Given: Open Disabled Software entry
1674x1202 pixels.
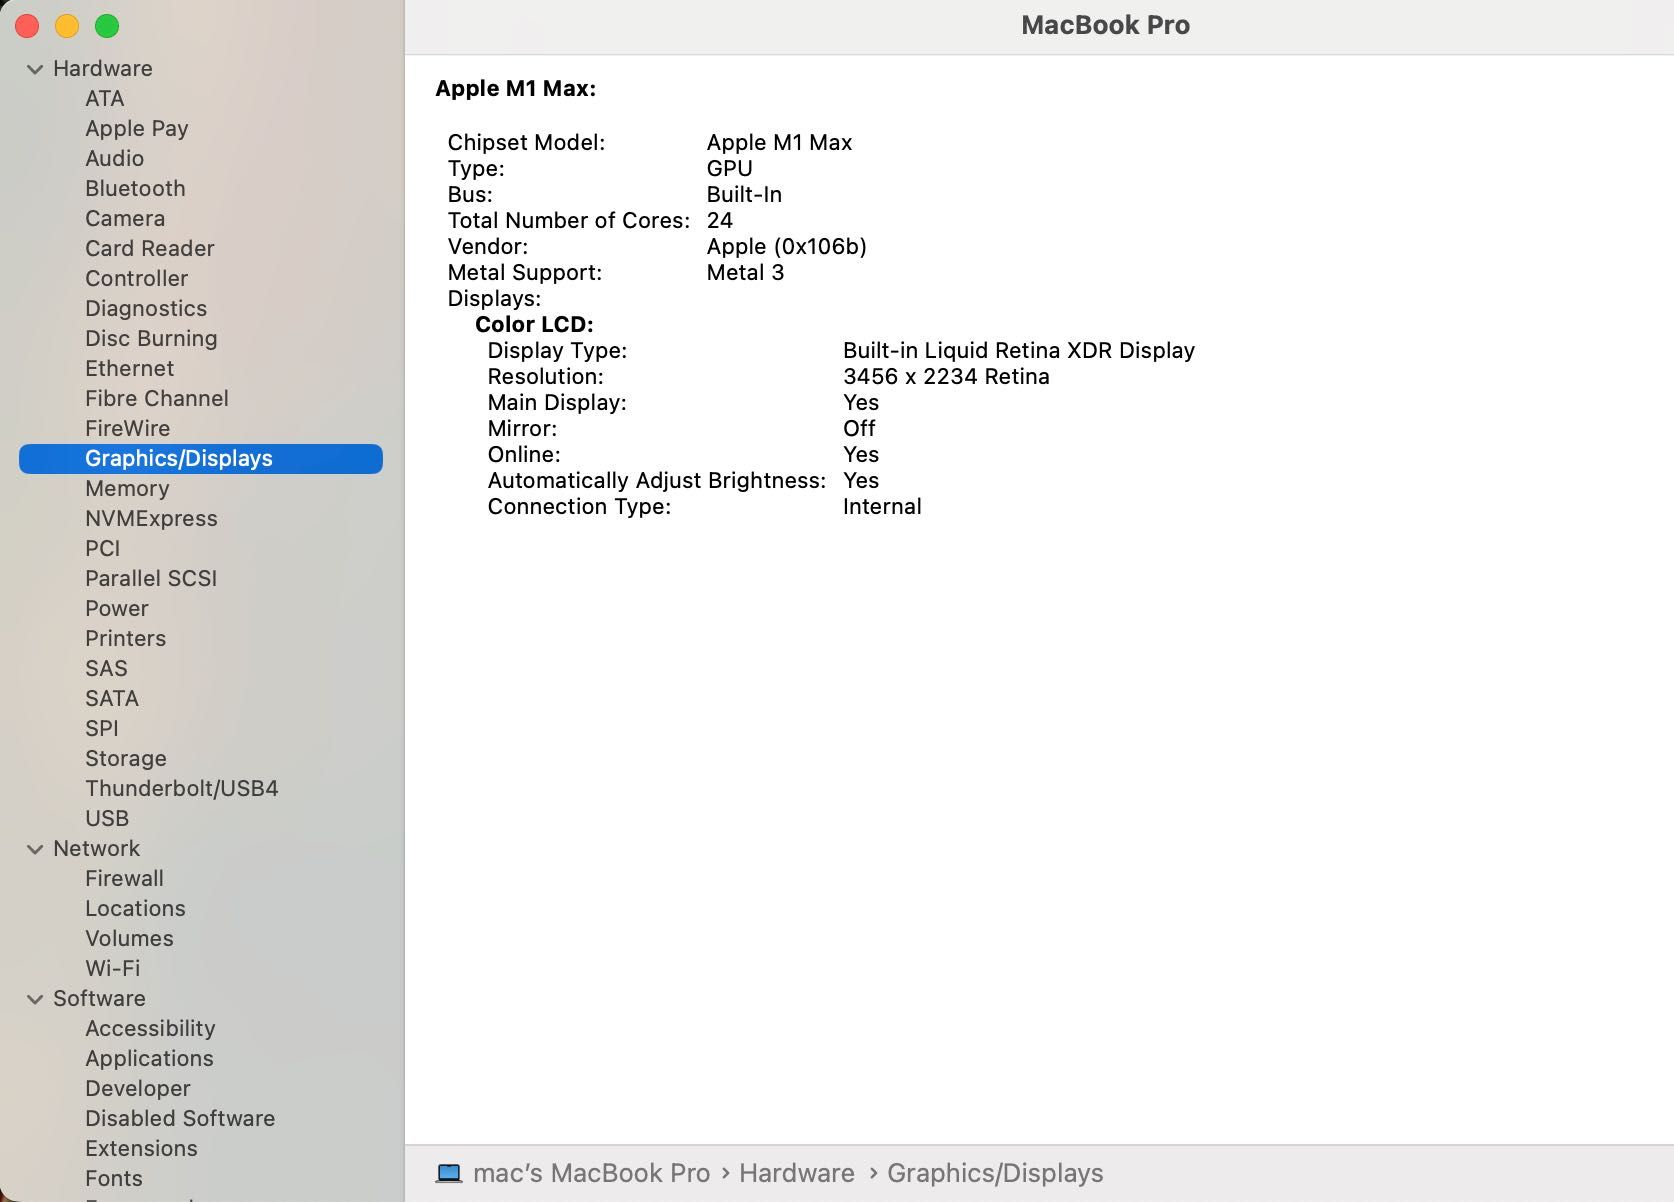Looking at the screenshot, I should coord(180,1118).
